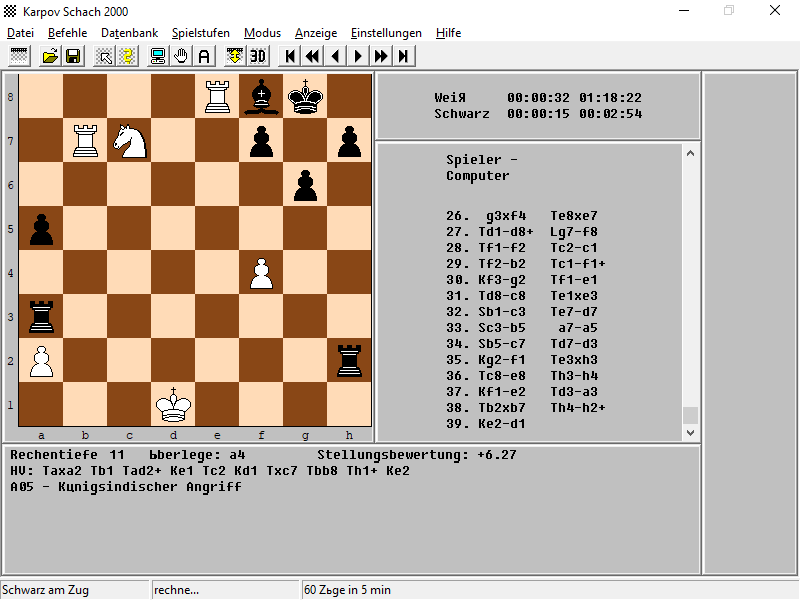This screenshot has width=800, height=600.
Task: Click the HV main line text
Action: click(210, 470)
